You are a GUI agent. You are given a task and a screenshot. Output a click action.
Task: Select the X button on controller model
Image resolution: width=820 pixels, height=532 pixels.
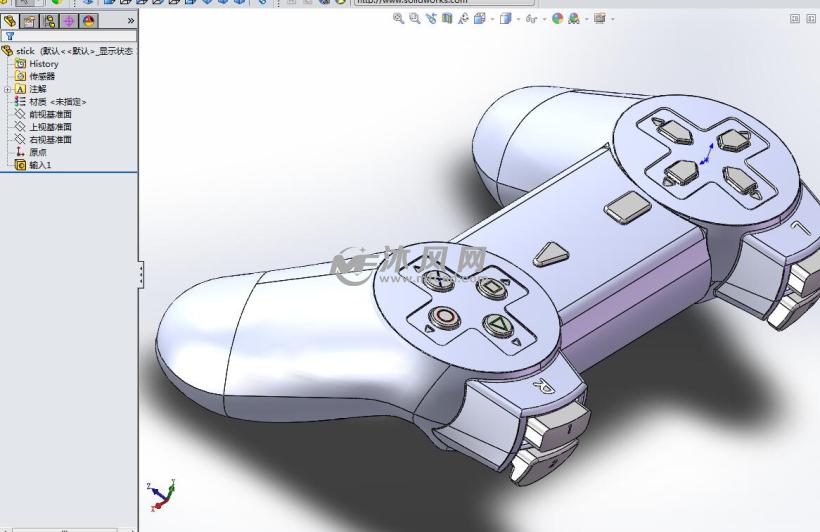pos(438,280)
